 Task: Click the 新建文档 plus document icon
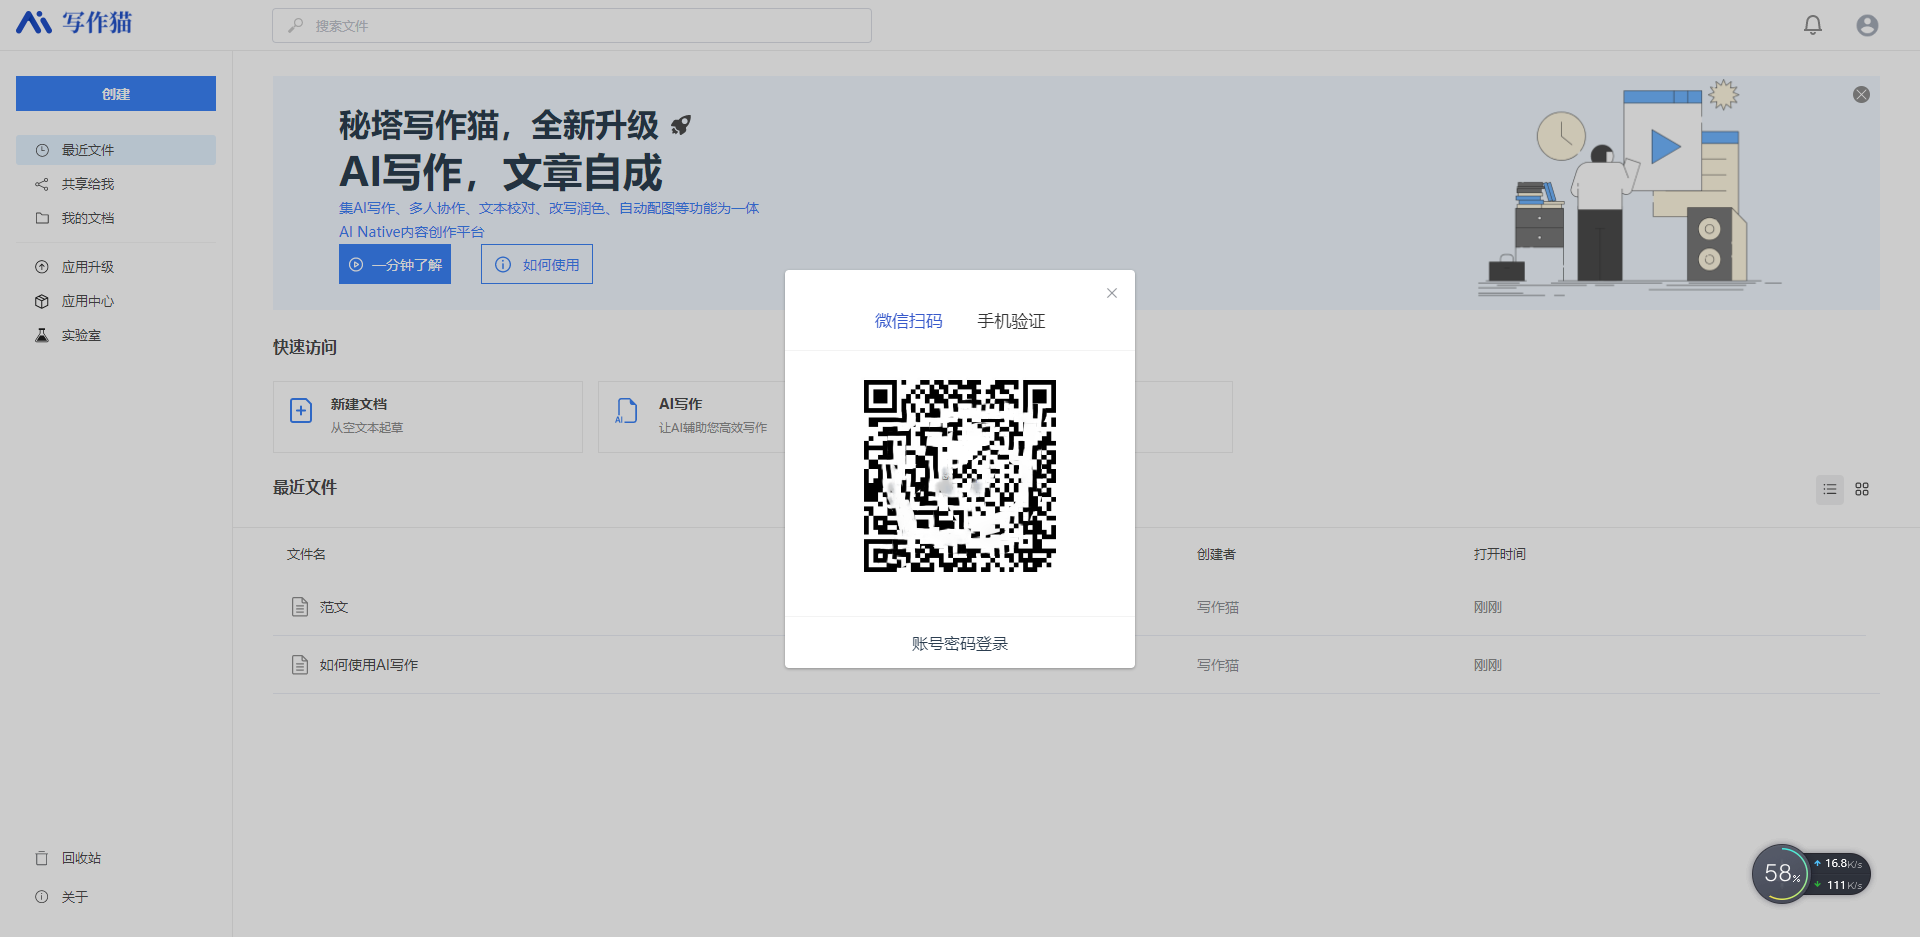301,411
